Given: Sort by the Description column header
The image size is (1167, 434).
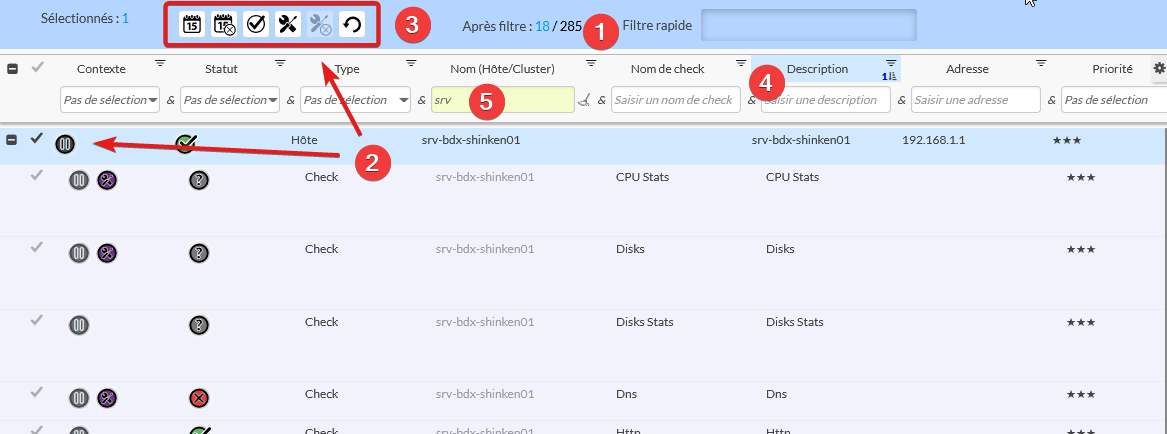Looking at the screenshot, I should [x=817, y=69].
